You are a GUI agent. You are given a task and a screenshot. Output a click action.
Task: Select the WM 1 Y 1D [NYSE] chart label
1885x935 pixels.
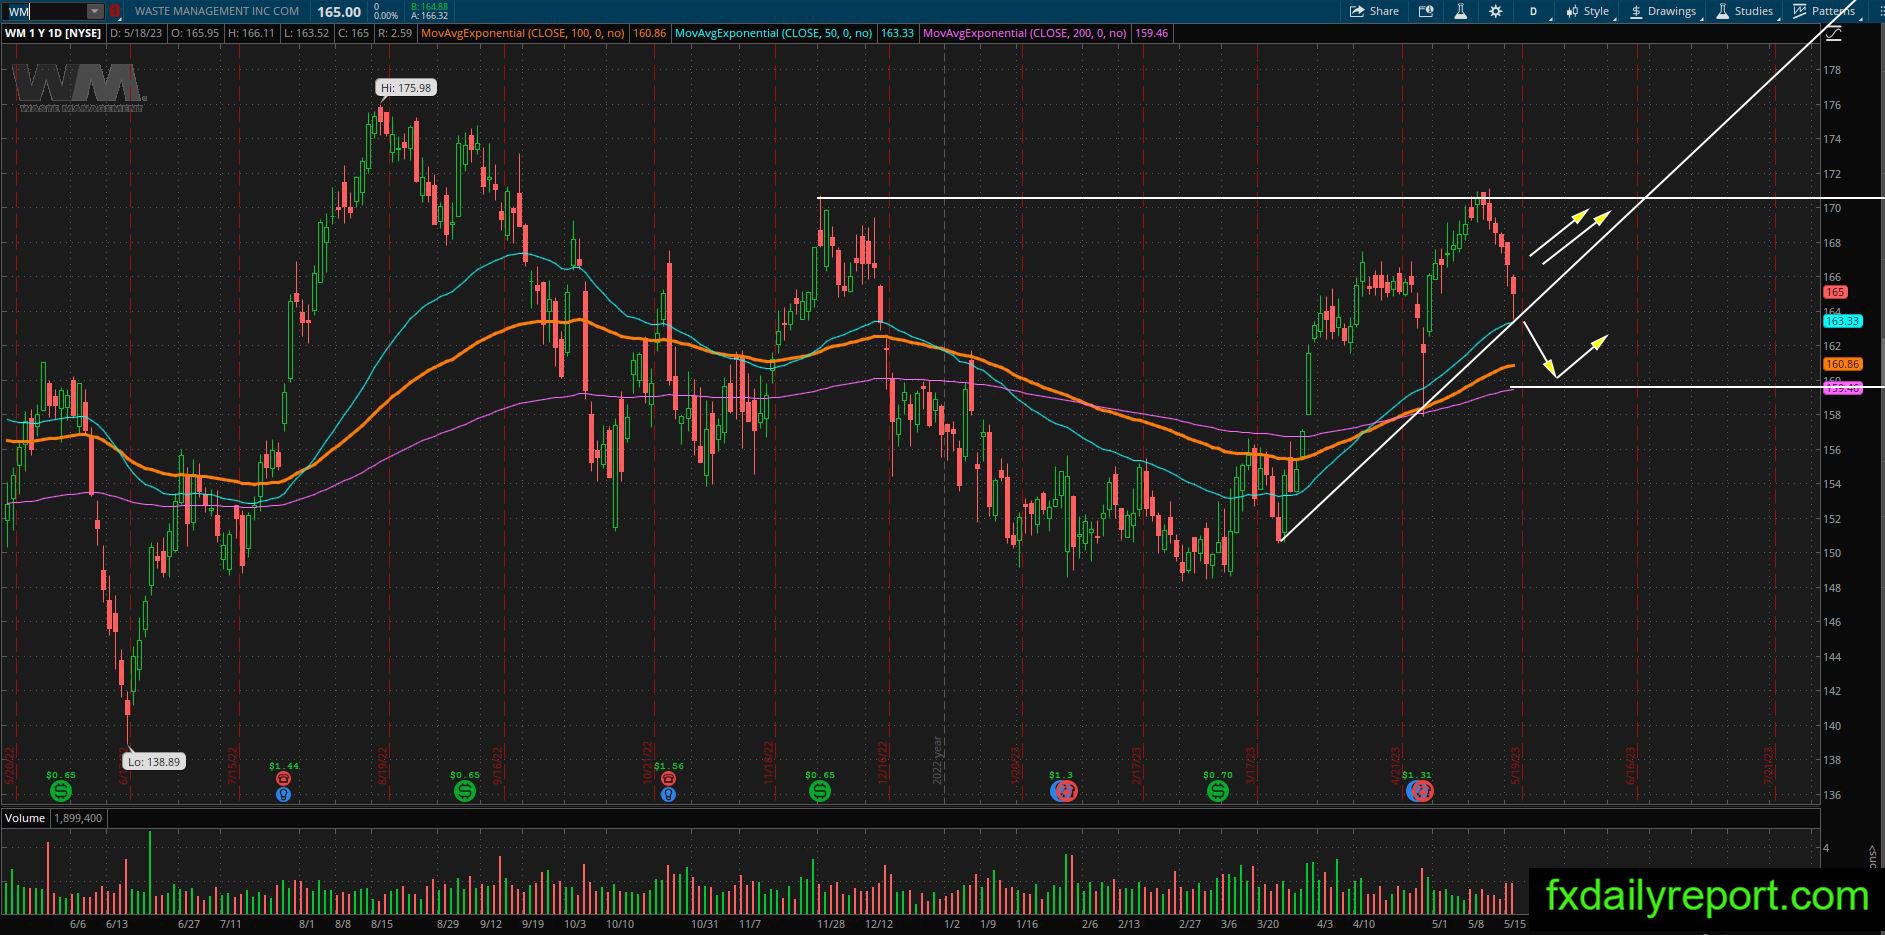(53, 33)
